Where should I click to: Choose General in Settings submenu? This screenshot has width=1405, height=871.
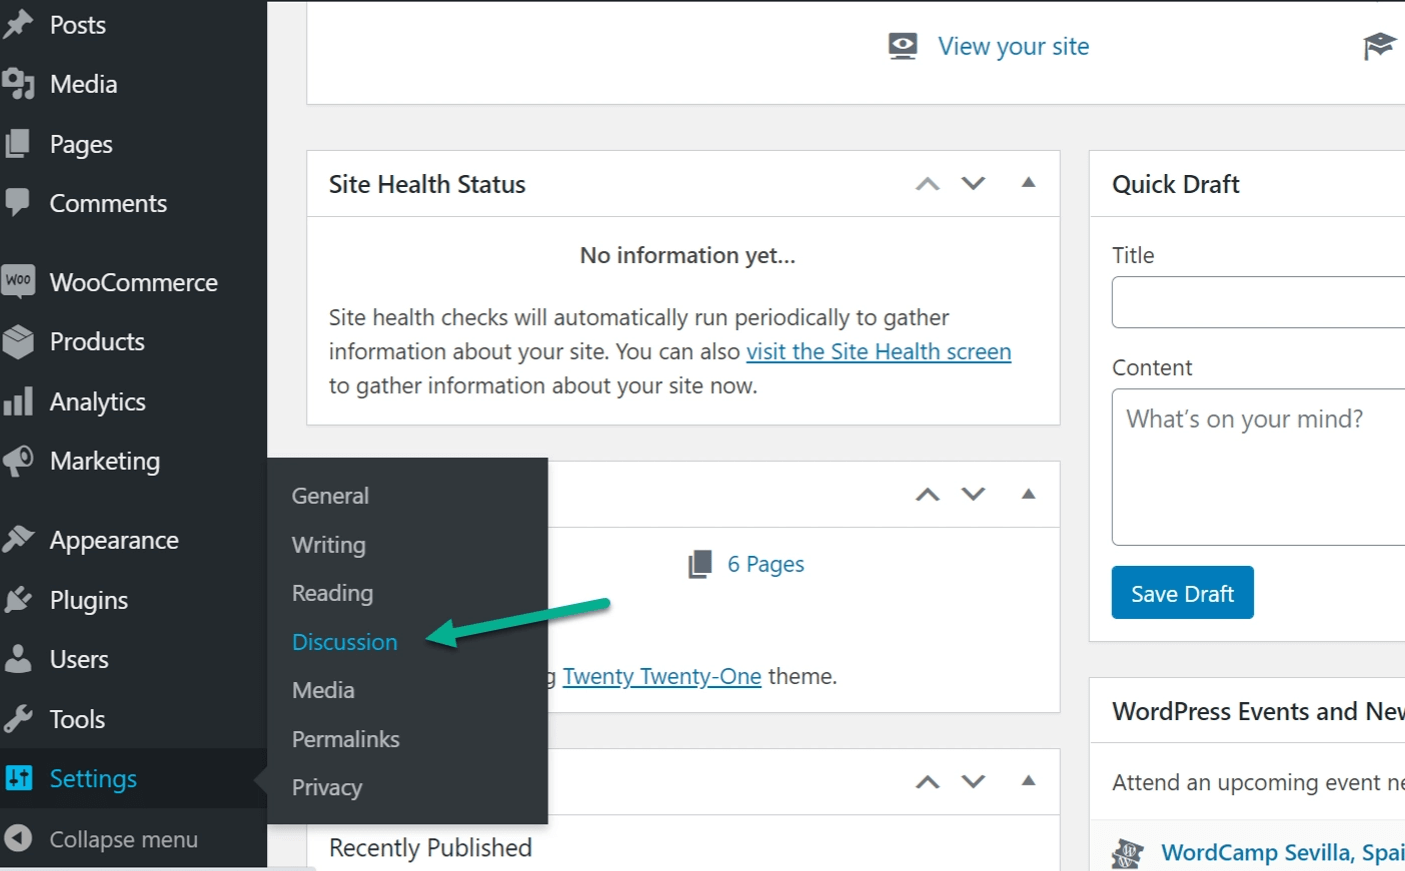pos(330,496)
